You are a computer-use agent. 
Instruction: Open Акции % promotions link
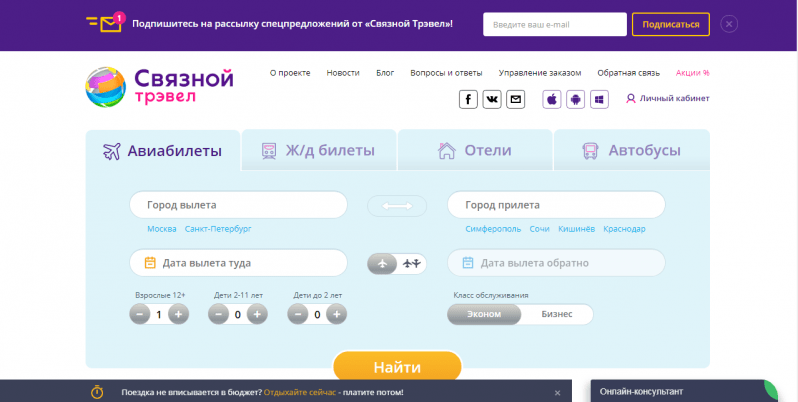pos(693,73)
